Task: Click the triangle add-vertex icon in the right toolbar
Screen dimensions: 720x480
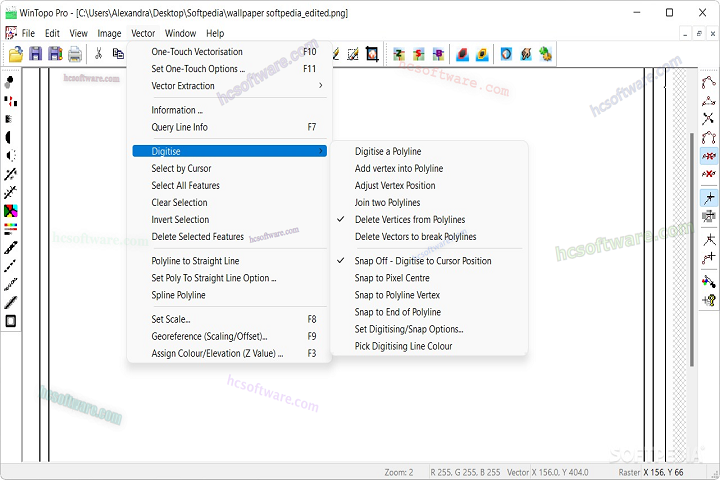Action: (709, 101)
